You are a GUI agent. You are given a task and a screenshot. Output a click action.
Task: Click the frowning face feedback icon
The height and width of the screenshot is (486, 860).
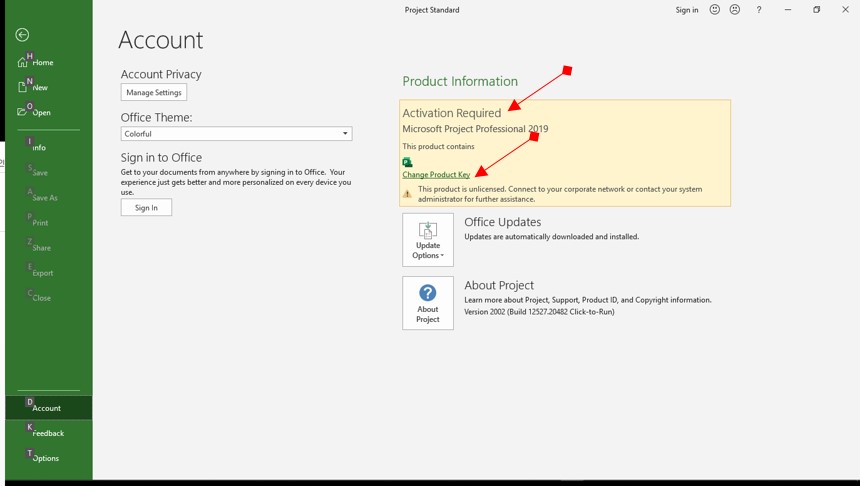click(x=735, y=10)
